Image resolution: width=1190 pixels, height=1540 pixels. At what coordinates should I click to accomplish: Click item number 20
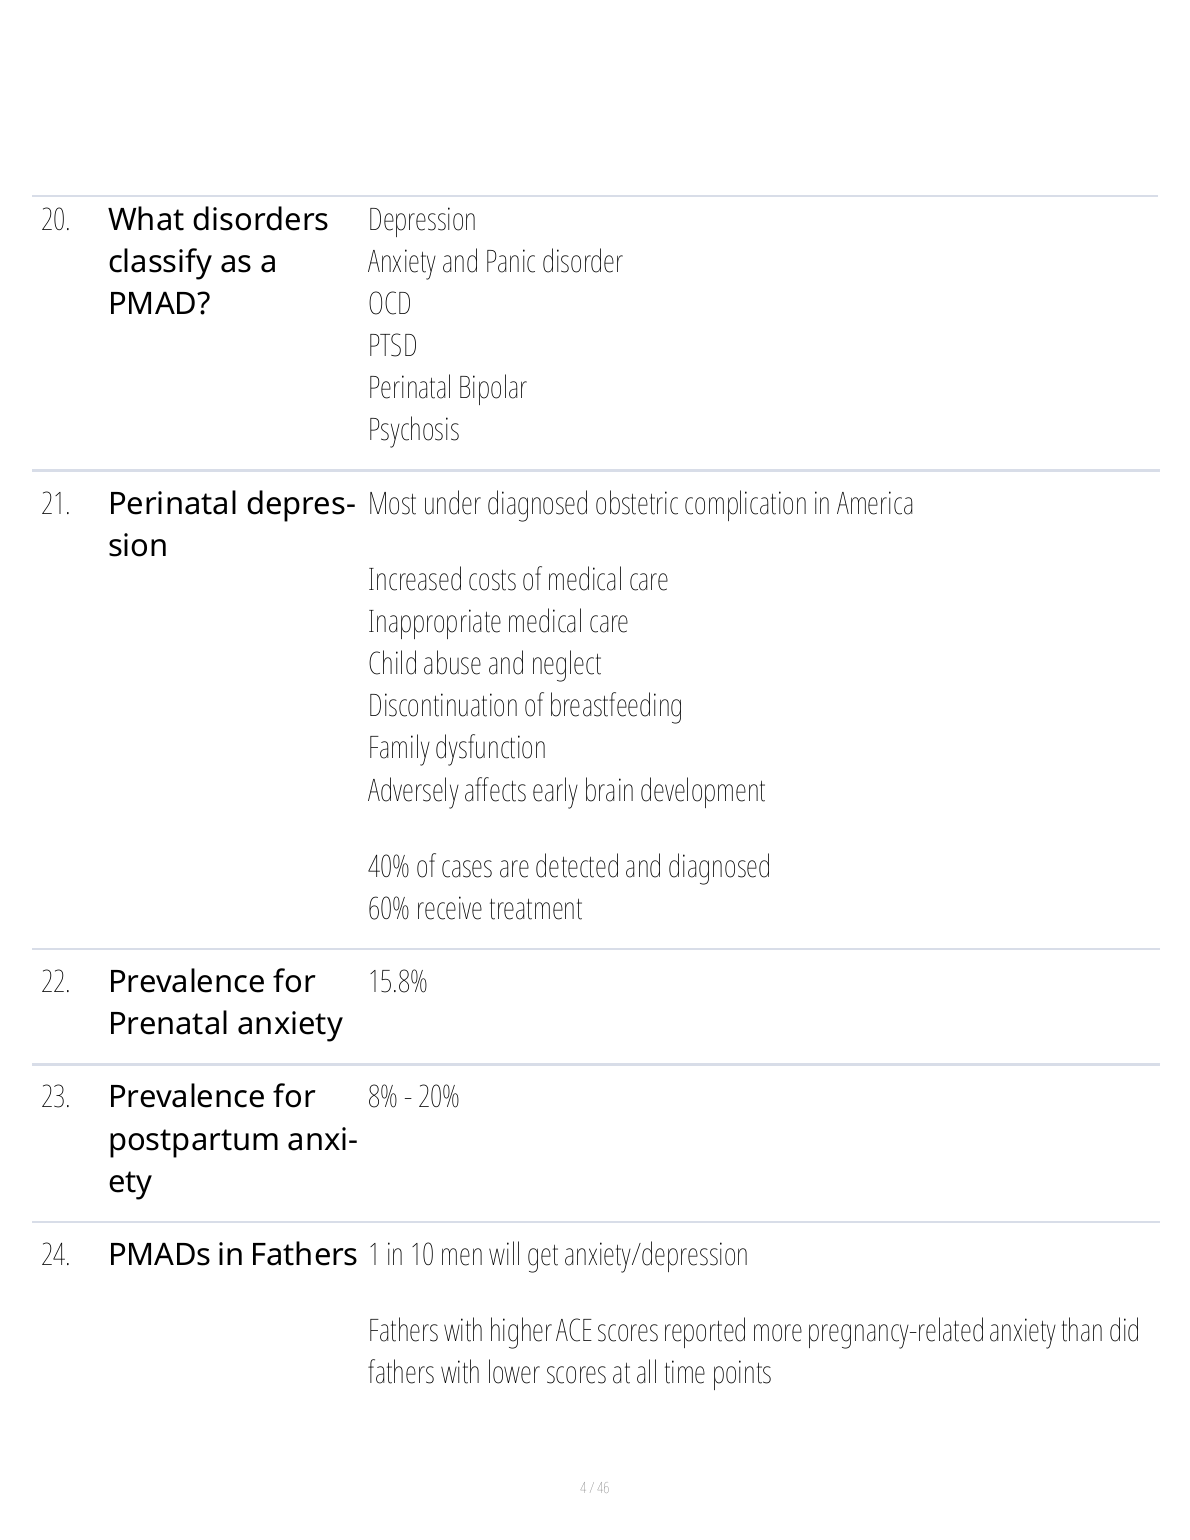coord(55,220)
